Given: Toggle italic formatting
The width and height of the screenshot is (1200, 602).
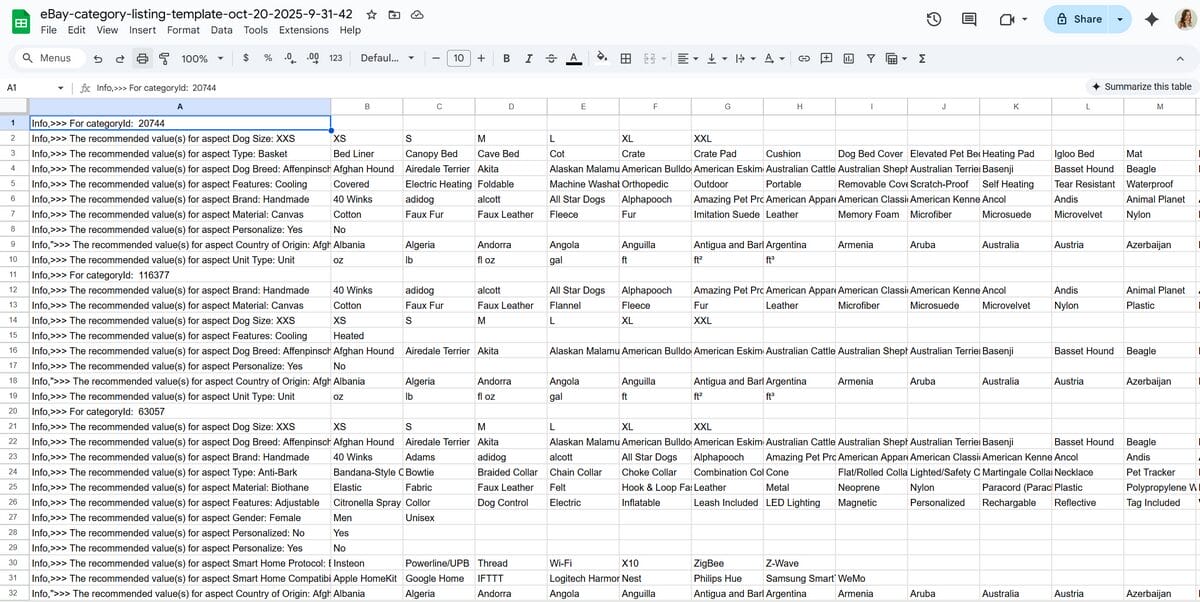Looking at the screenshot, I should 529,58.
